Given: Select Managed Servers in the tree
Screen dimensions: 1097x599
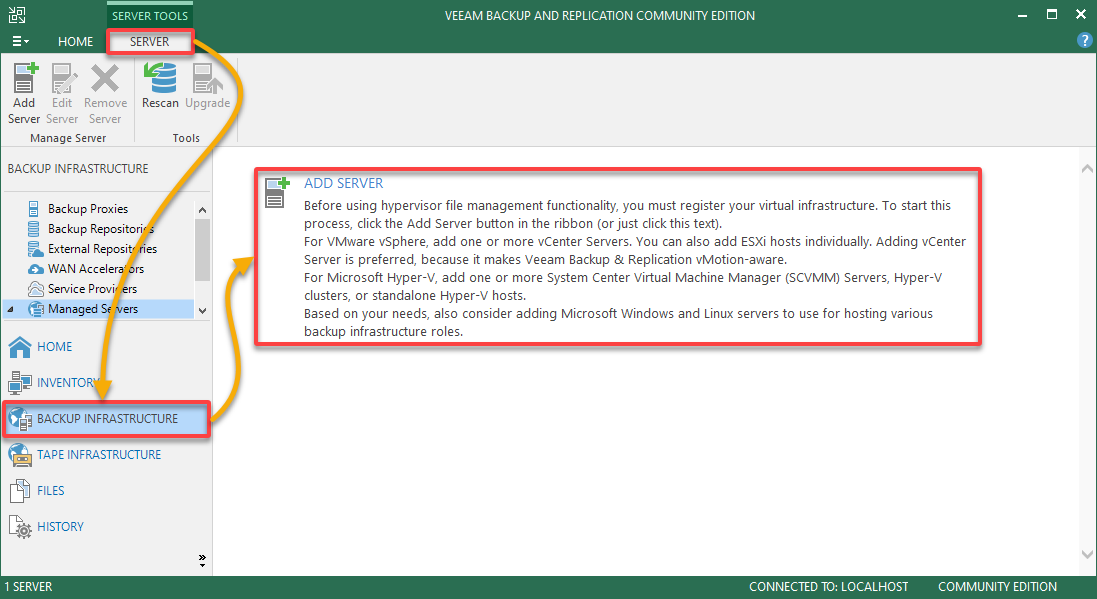Looking at the screenshot, I should [x=93, y=309].
